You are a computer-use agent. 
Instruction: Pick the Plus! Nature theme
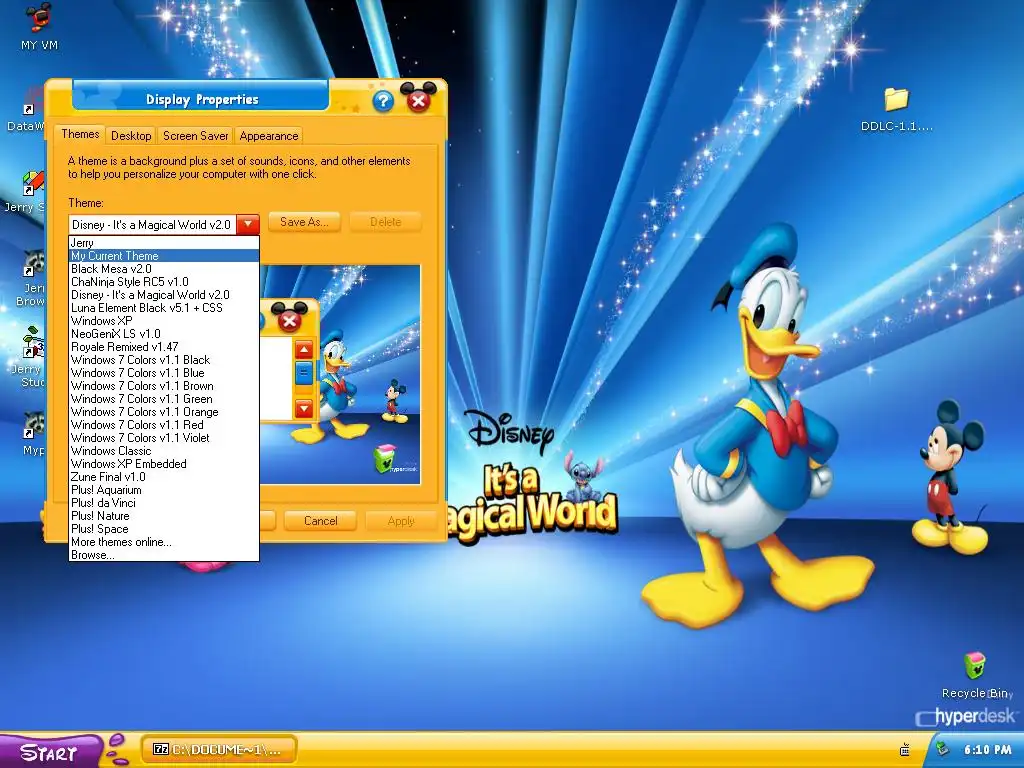(x=164, y=516)
